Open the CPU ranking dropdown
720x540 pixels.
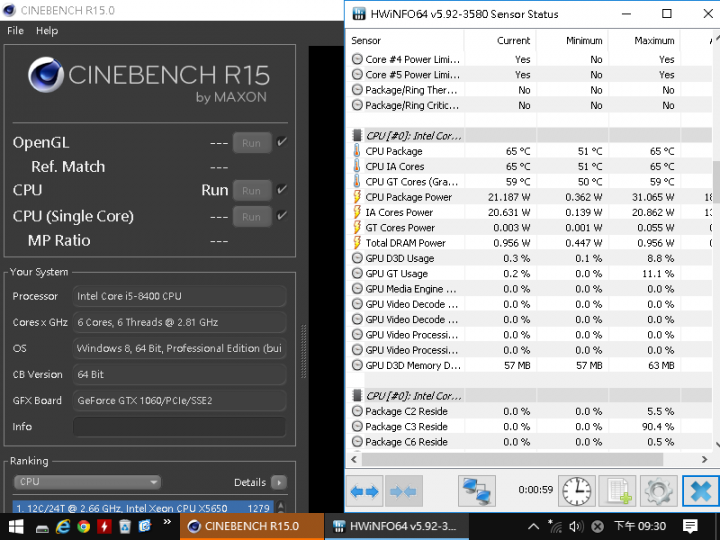click(87, 482)
